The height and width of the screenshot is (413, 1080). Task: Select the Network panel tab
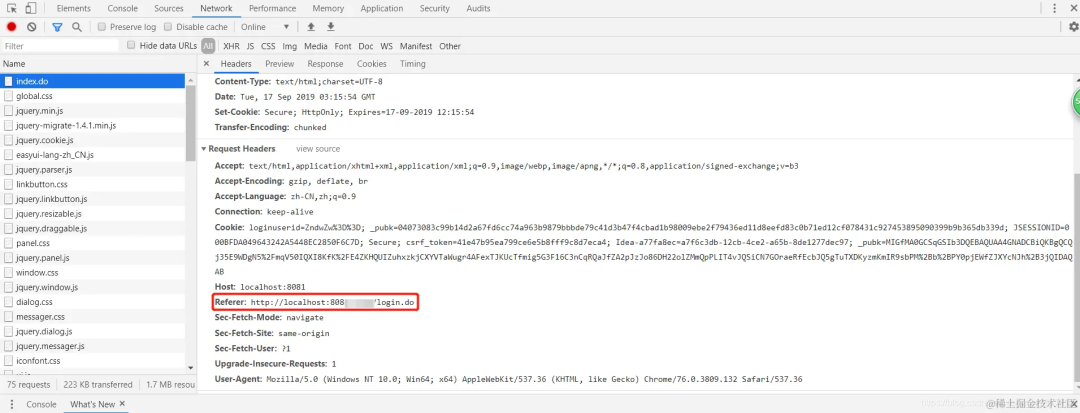point(216,8)
